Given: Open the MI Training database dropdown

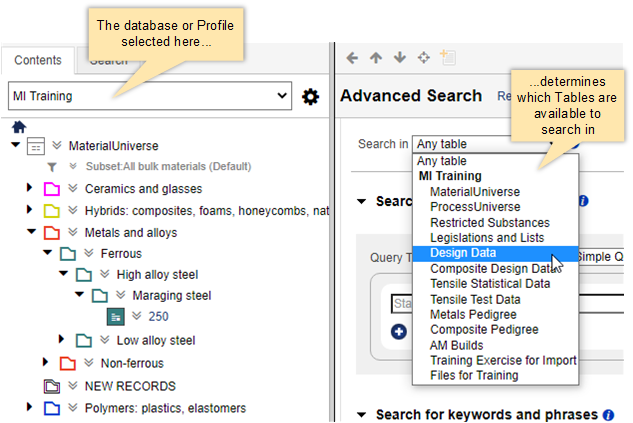Looking at the screenshot, I should pyautogui.click(x=148, y=97).
